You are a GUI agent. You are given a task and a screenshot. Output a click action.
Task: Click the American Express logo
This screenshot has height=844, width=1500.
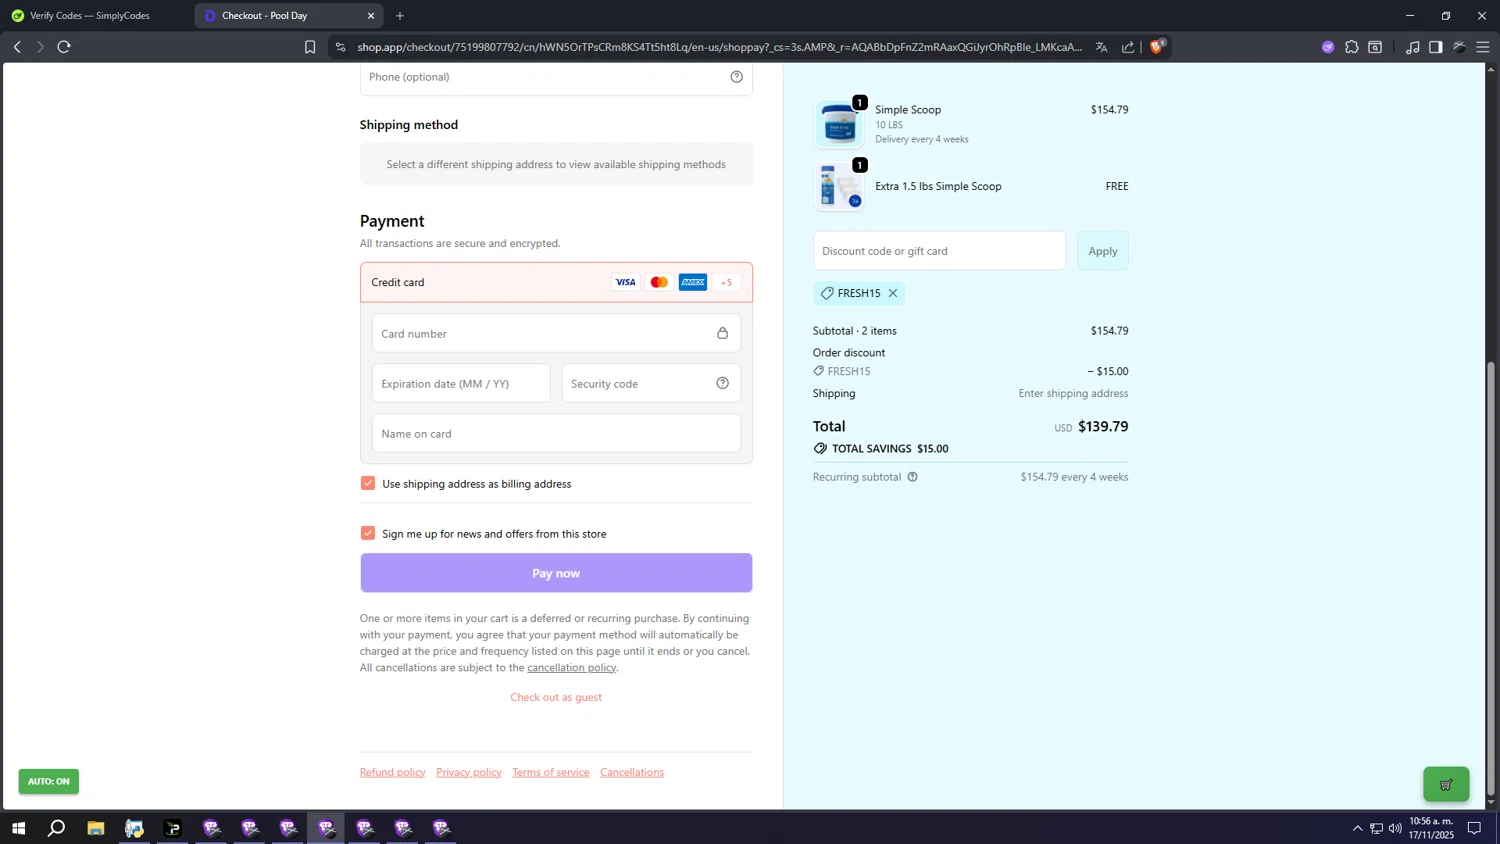693,282
